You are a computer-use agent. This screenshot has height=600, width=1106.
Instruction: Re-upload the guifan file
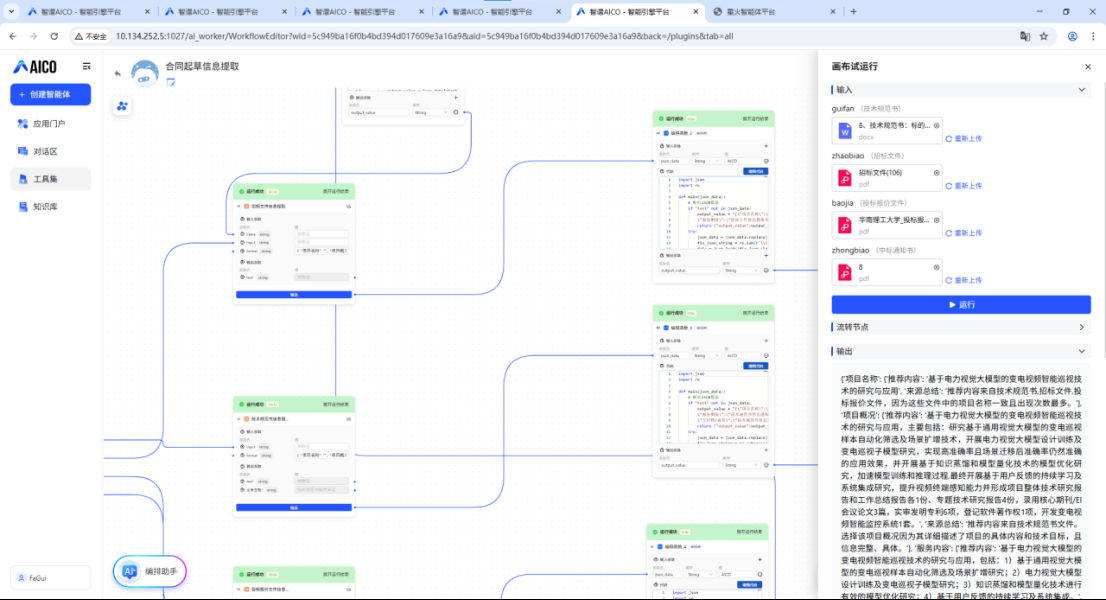pos(964,139)
